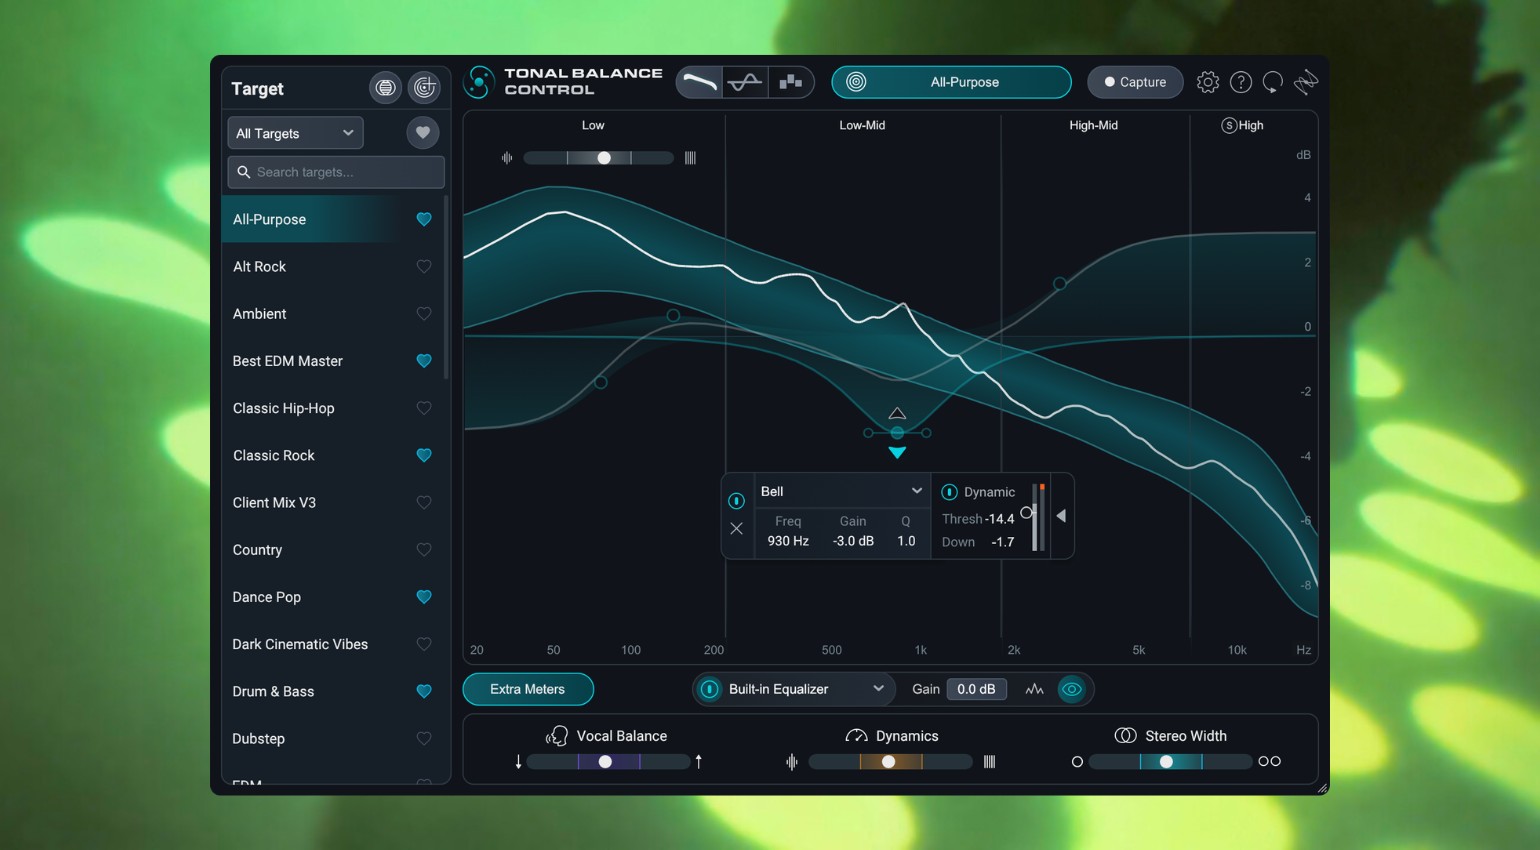Viewport: 1540px width, 850px height.
Task: Open the Built-in Equalizer dropdown
Action: [x=792, y=689]
